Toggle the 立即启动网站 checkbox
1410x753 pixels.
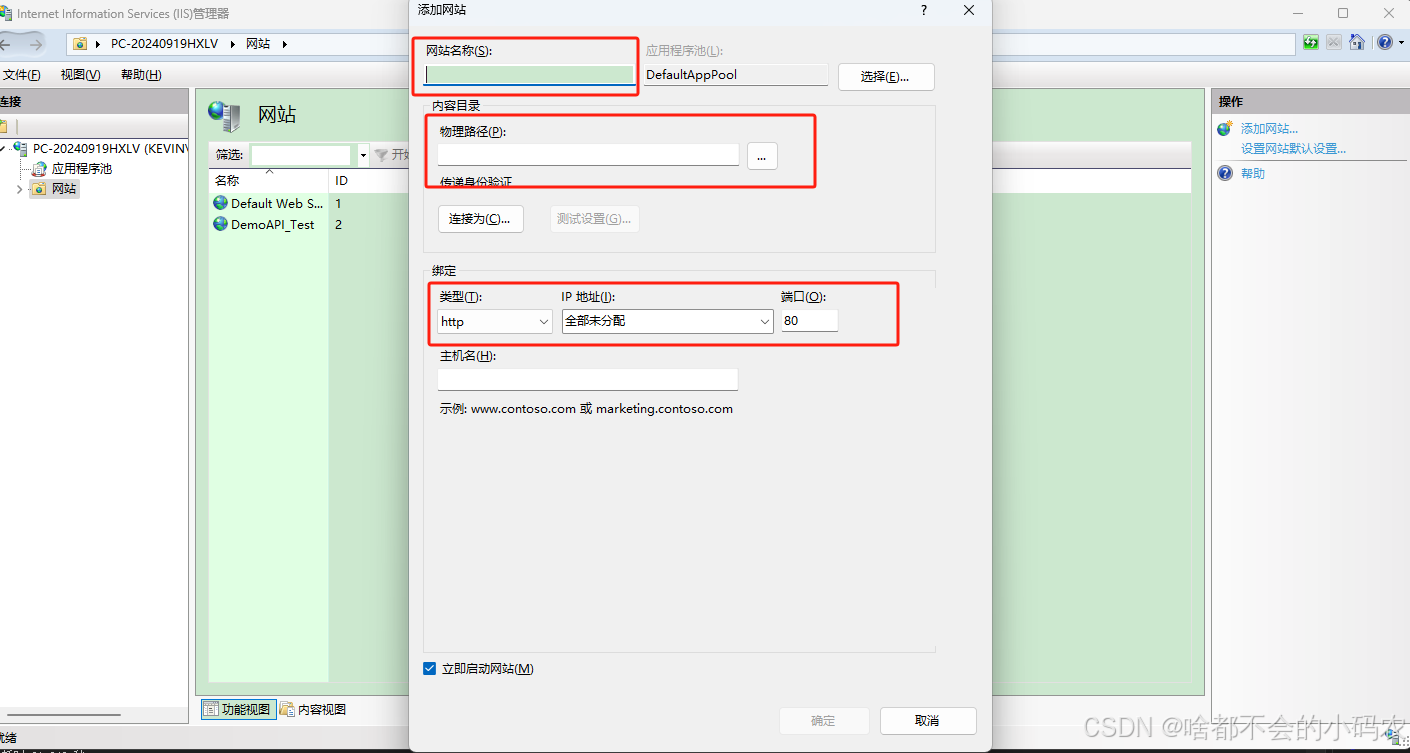(430, 668)
